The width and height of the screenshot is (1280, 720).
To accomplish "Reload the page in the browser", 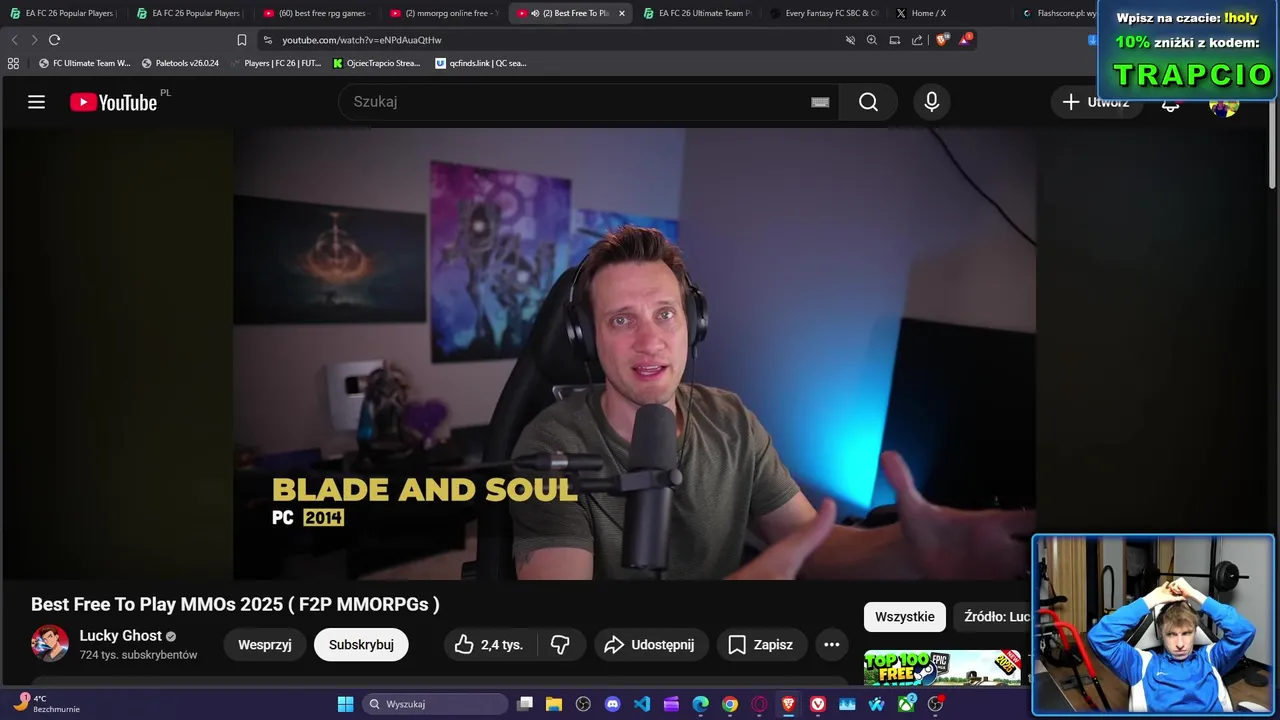I will point(54,40).
